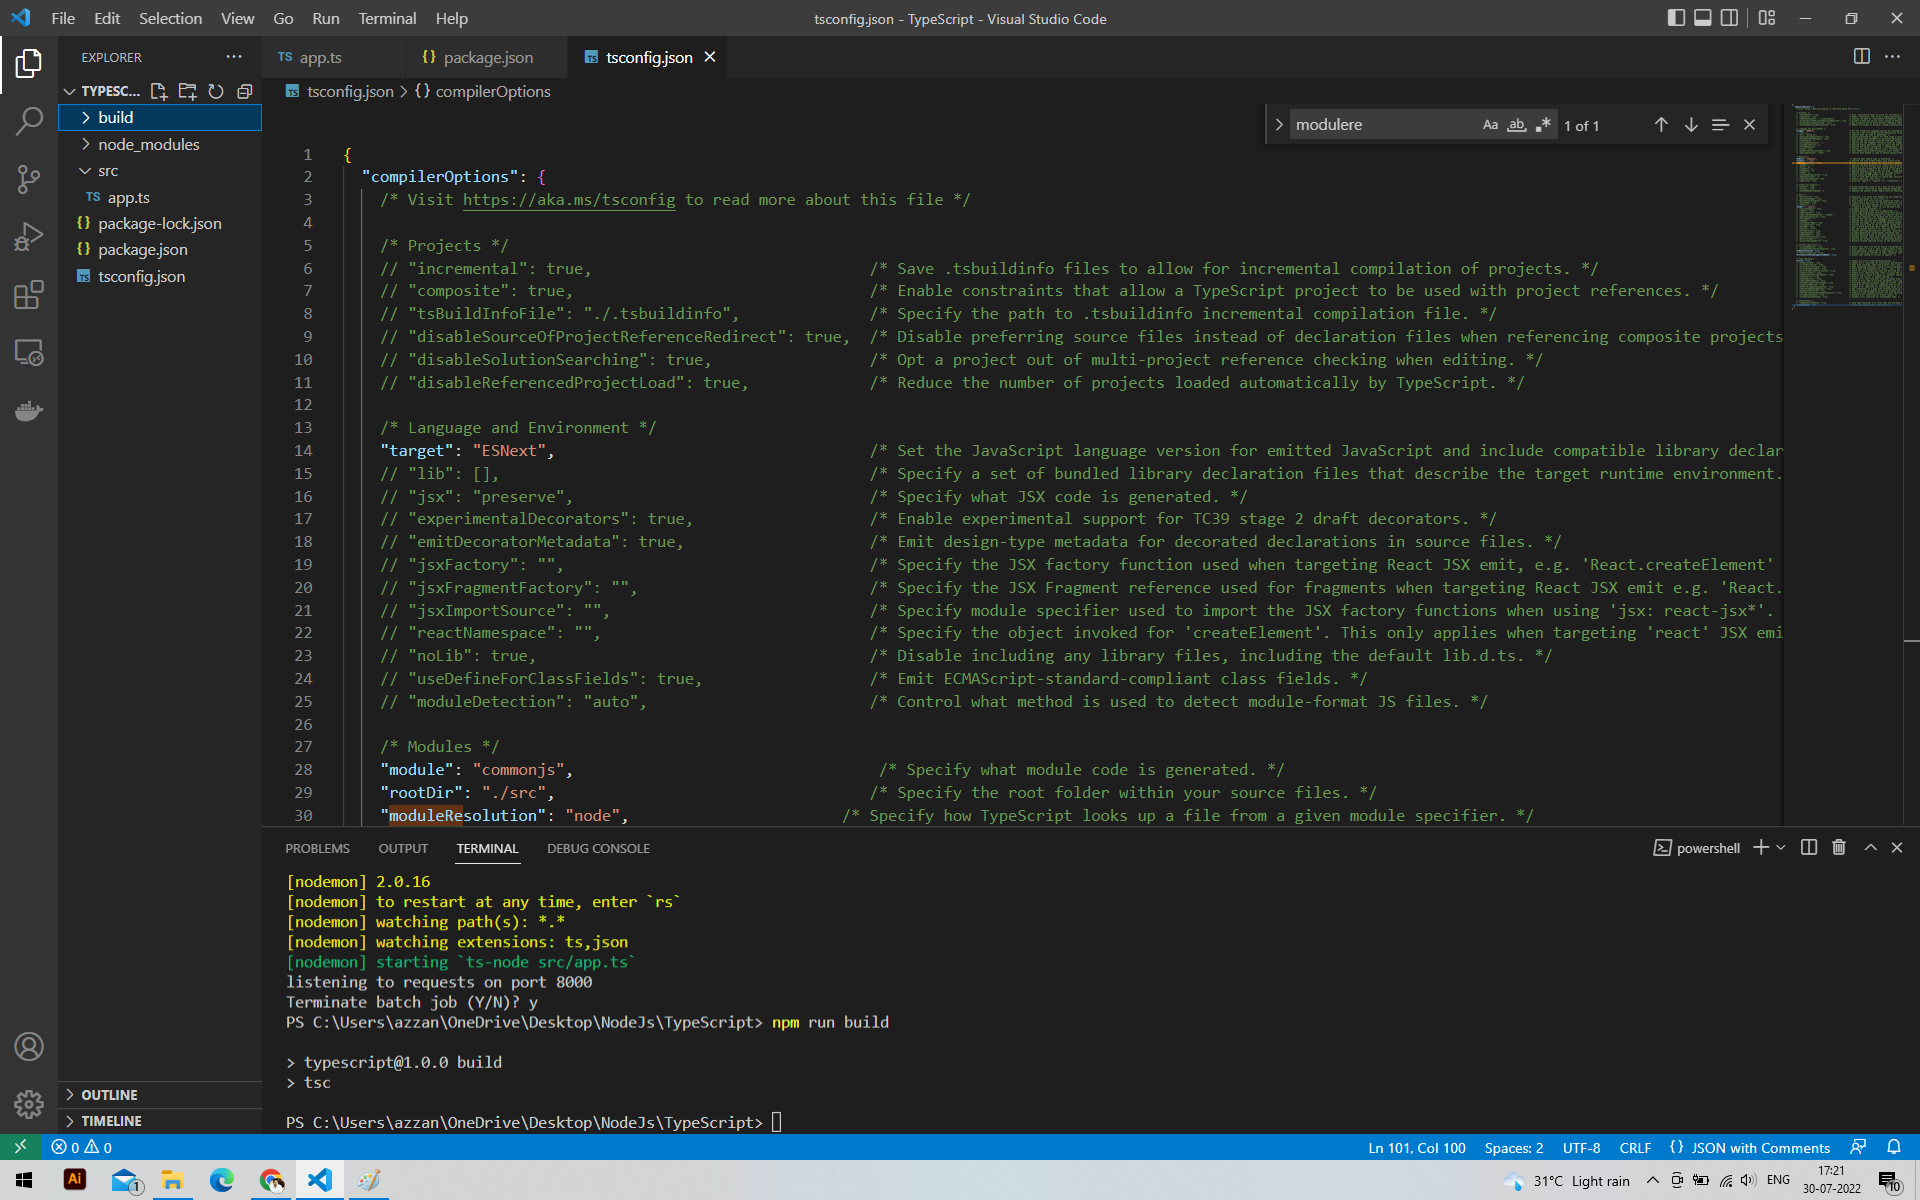Open the Source Control view
Viewport: 1920px width, 1200px height.
[x=29, y=179]
